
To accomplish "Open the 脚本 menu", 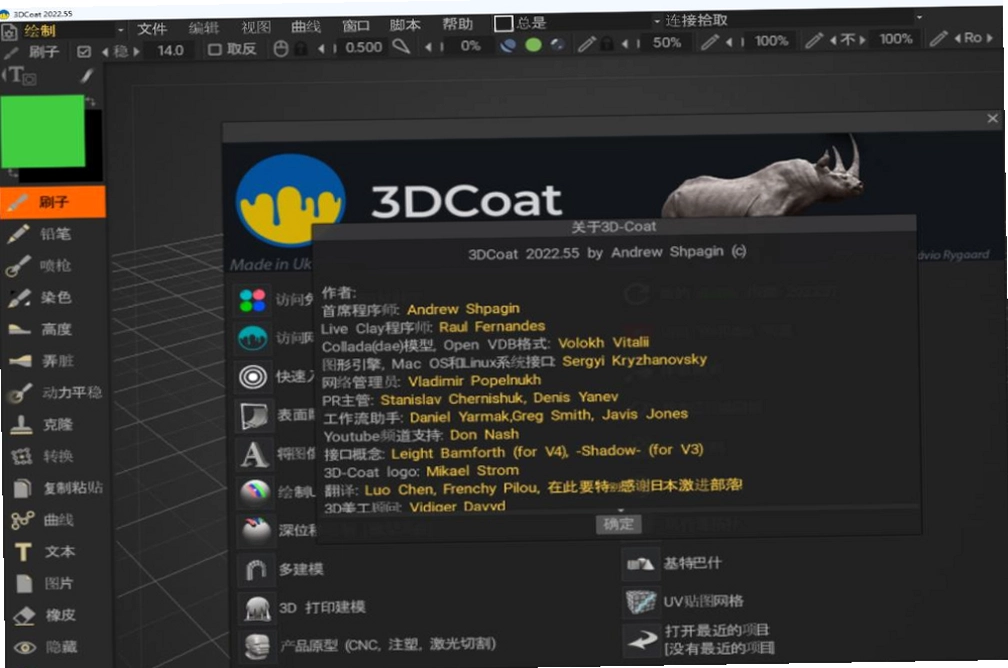I will [404, 25].
